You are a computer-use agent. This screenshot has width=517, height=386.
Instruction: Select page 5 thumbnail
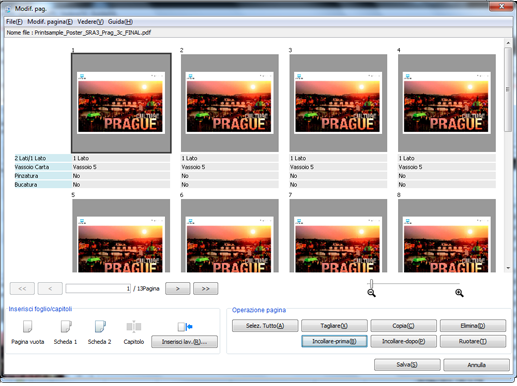point(121,236)
